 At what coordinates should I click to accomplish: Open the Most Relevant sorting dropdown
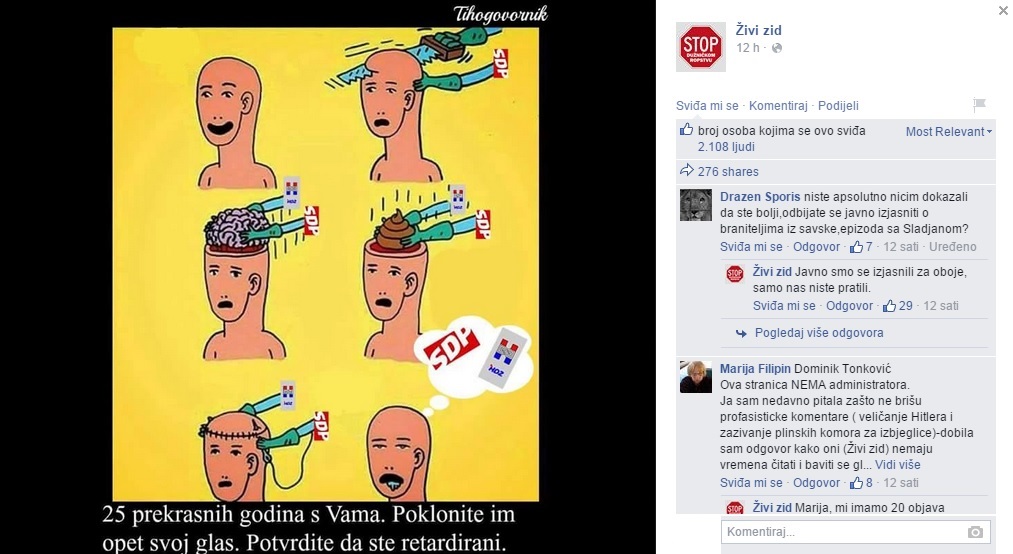click(x=948, y=132)
